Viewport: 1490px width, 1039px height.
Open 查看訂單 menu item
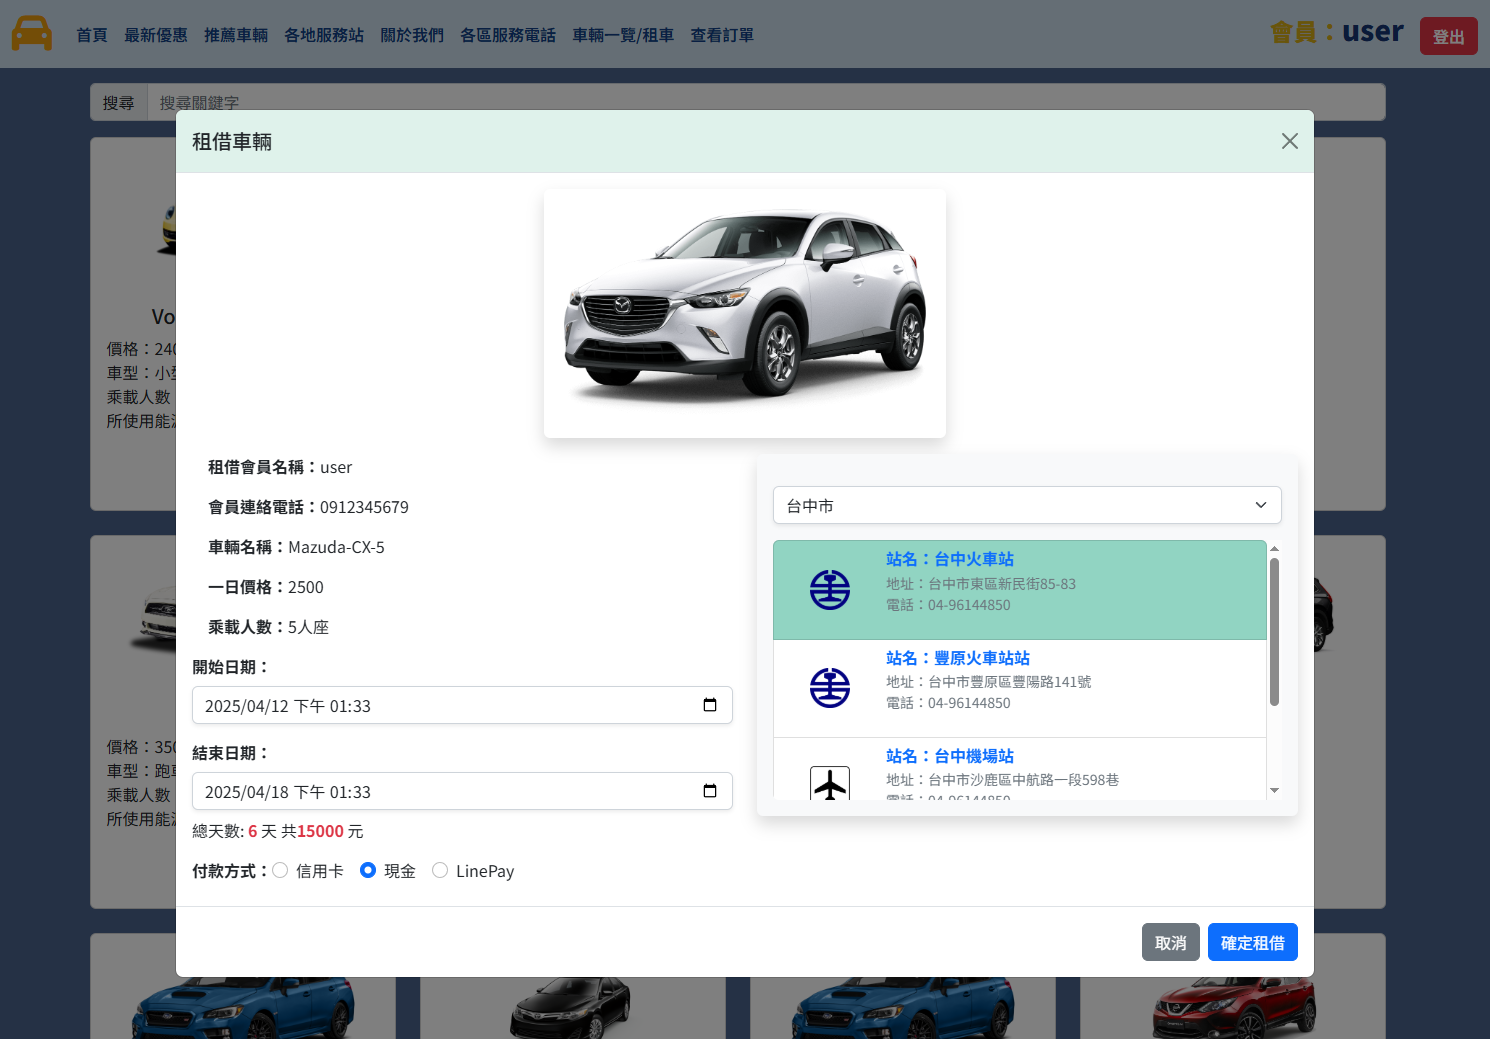722,35
